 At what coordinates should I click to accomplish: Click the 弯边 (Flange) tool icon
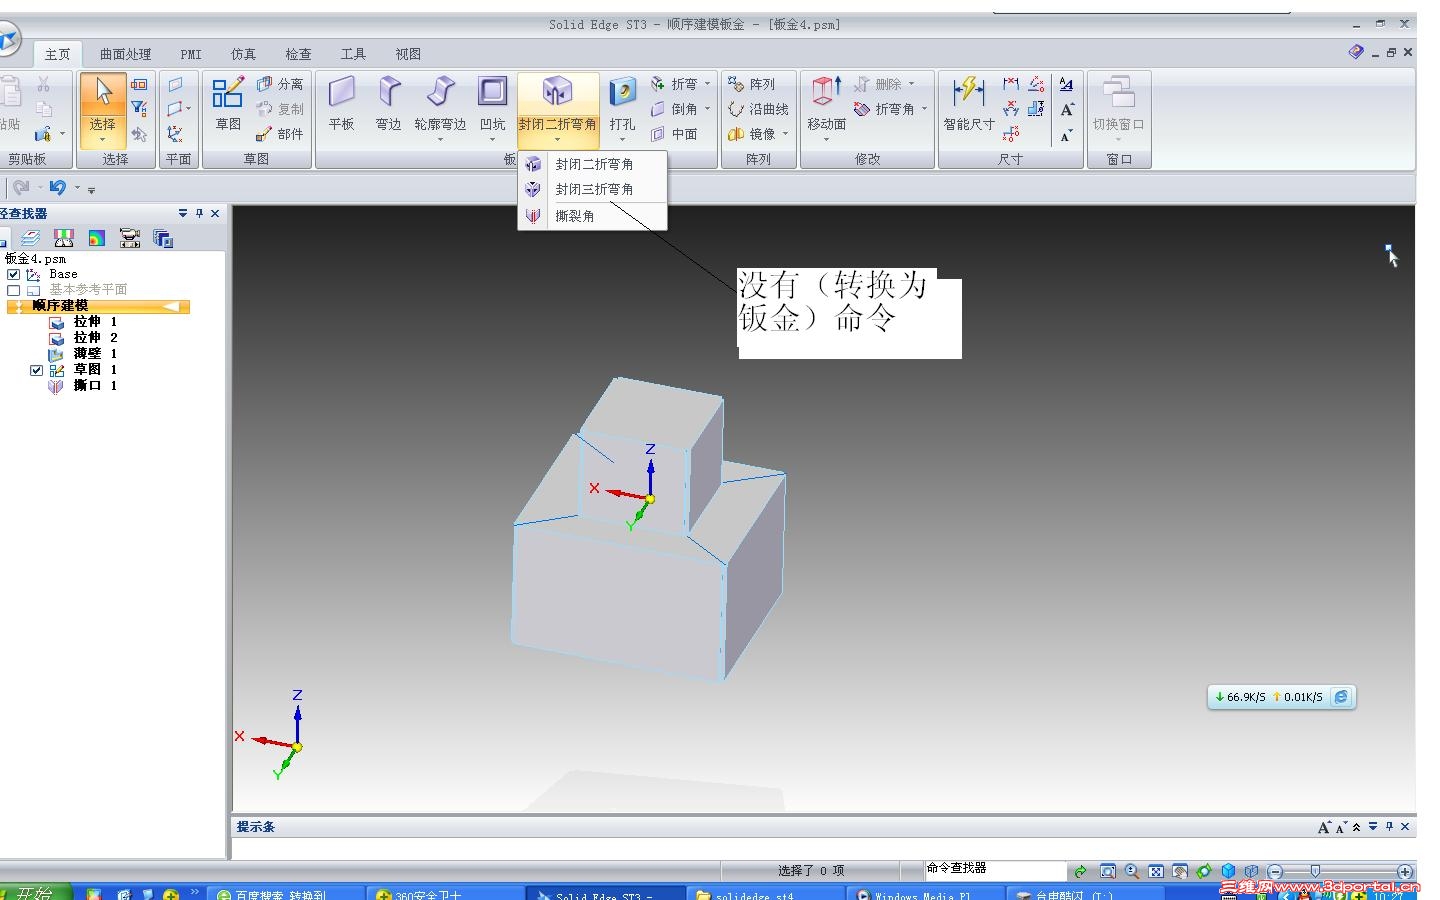pyautogui.click(x=389, y=92)
